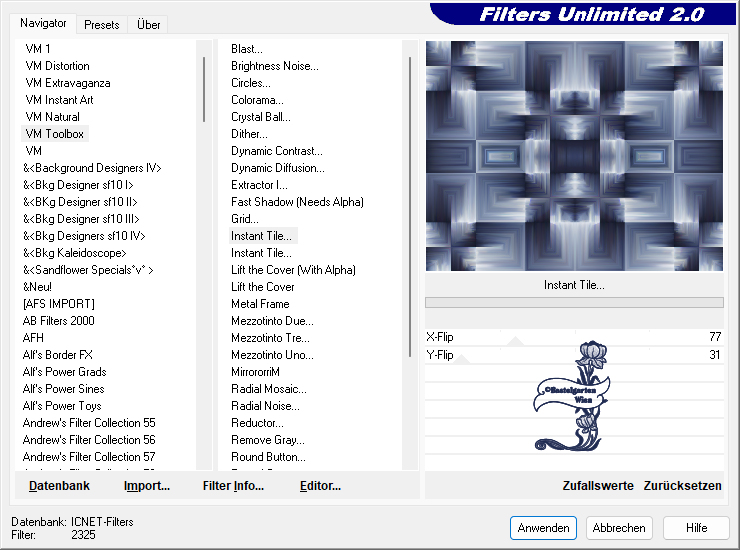Image resolution: width=740 pixels, height=550 pixels.
Task: Open Hilfe help button
Action: [x=696, y=527]
